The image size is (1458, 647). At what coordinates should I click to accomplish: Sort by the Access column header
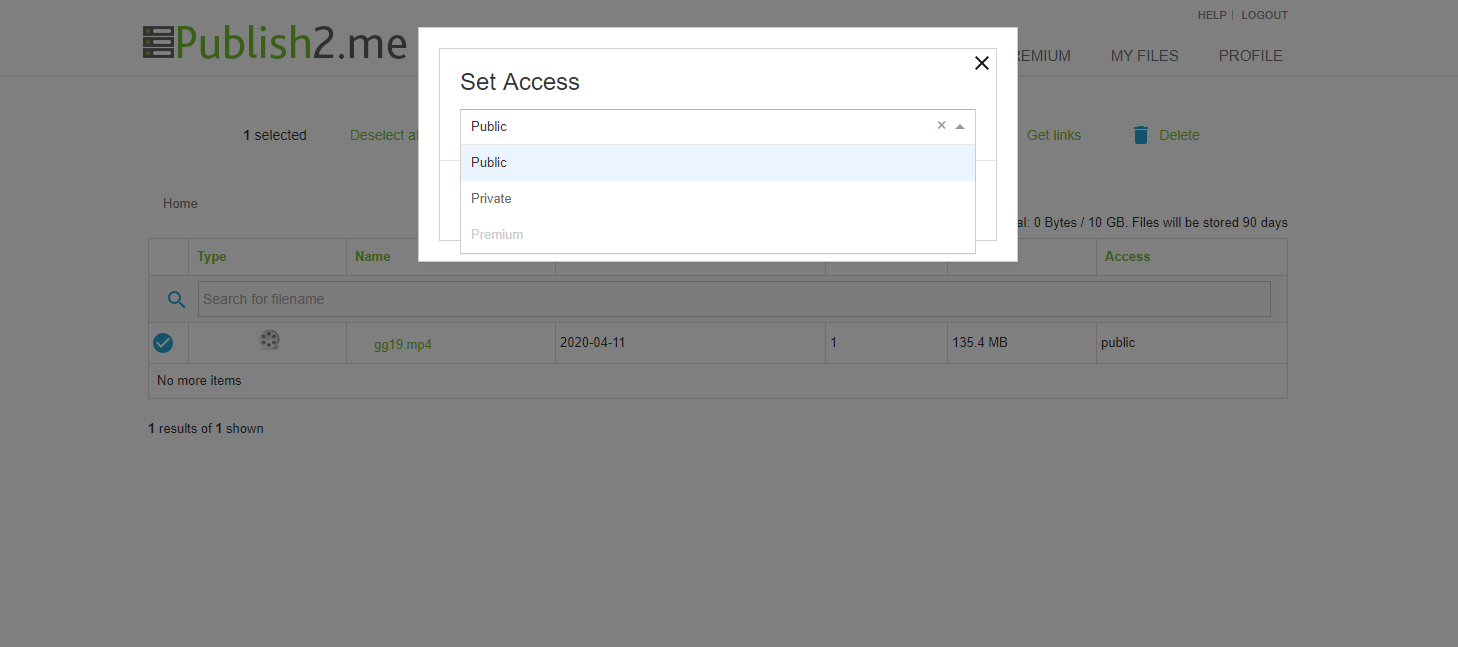click(1127, 257)
